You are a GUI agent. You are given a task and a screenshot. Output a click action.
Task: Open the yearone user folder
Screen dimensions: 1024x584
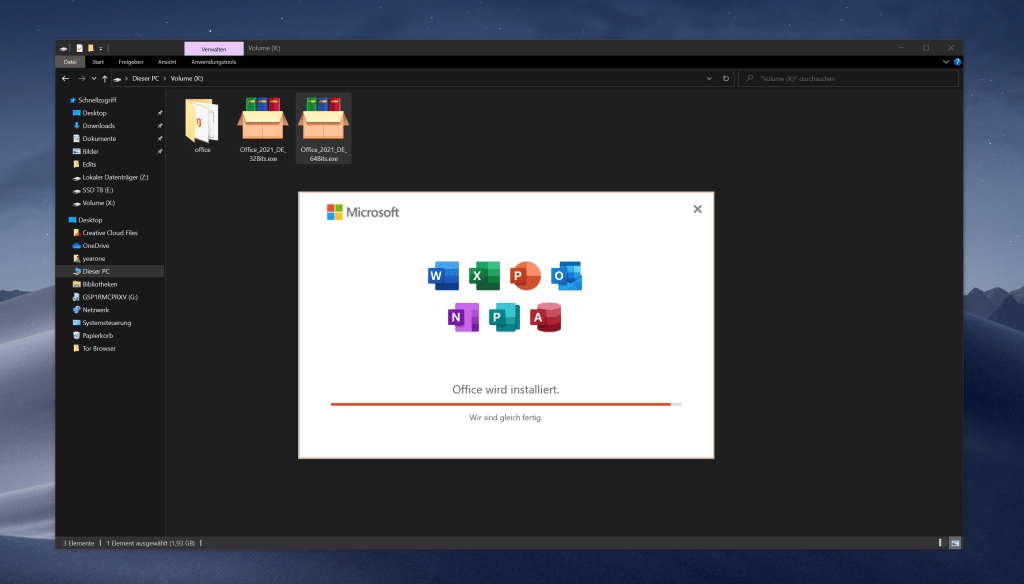93,259
